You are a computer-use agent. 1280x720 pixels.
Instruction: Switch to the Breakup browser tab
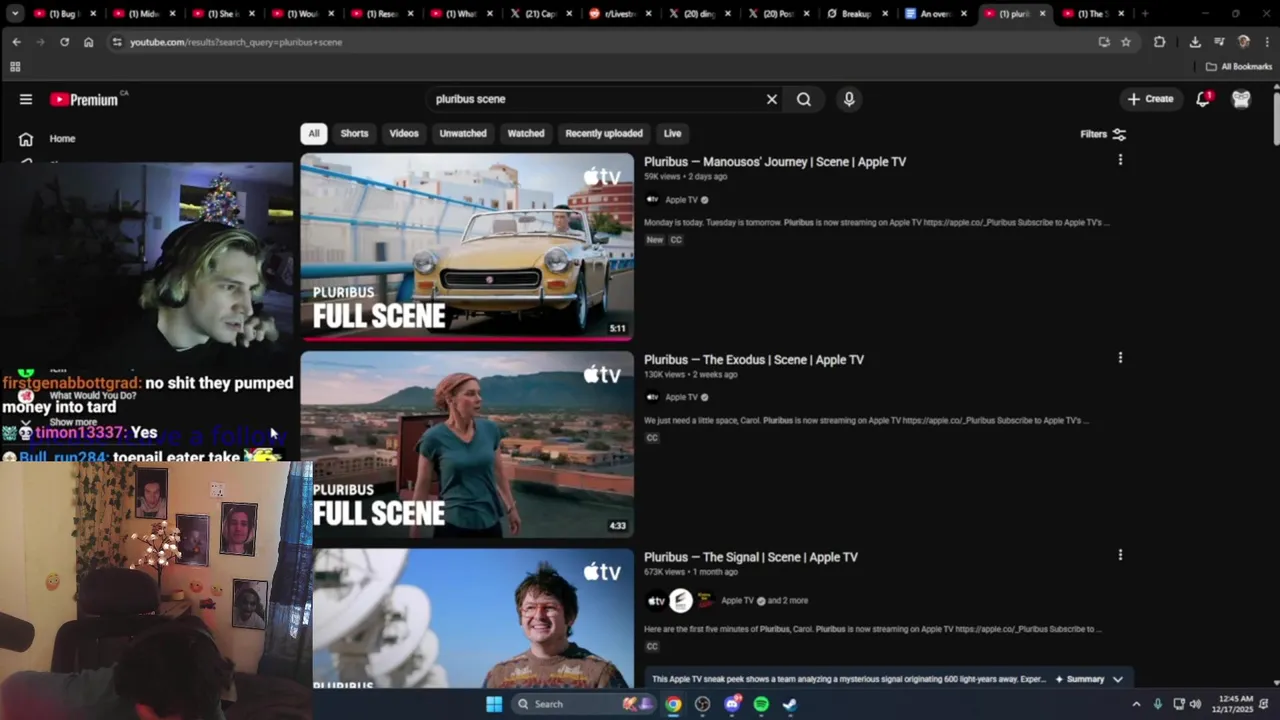click(856, 14)
